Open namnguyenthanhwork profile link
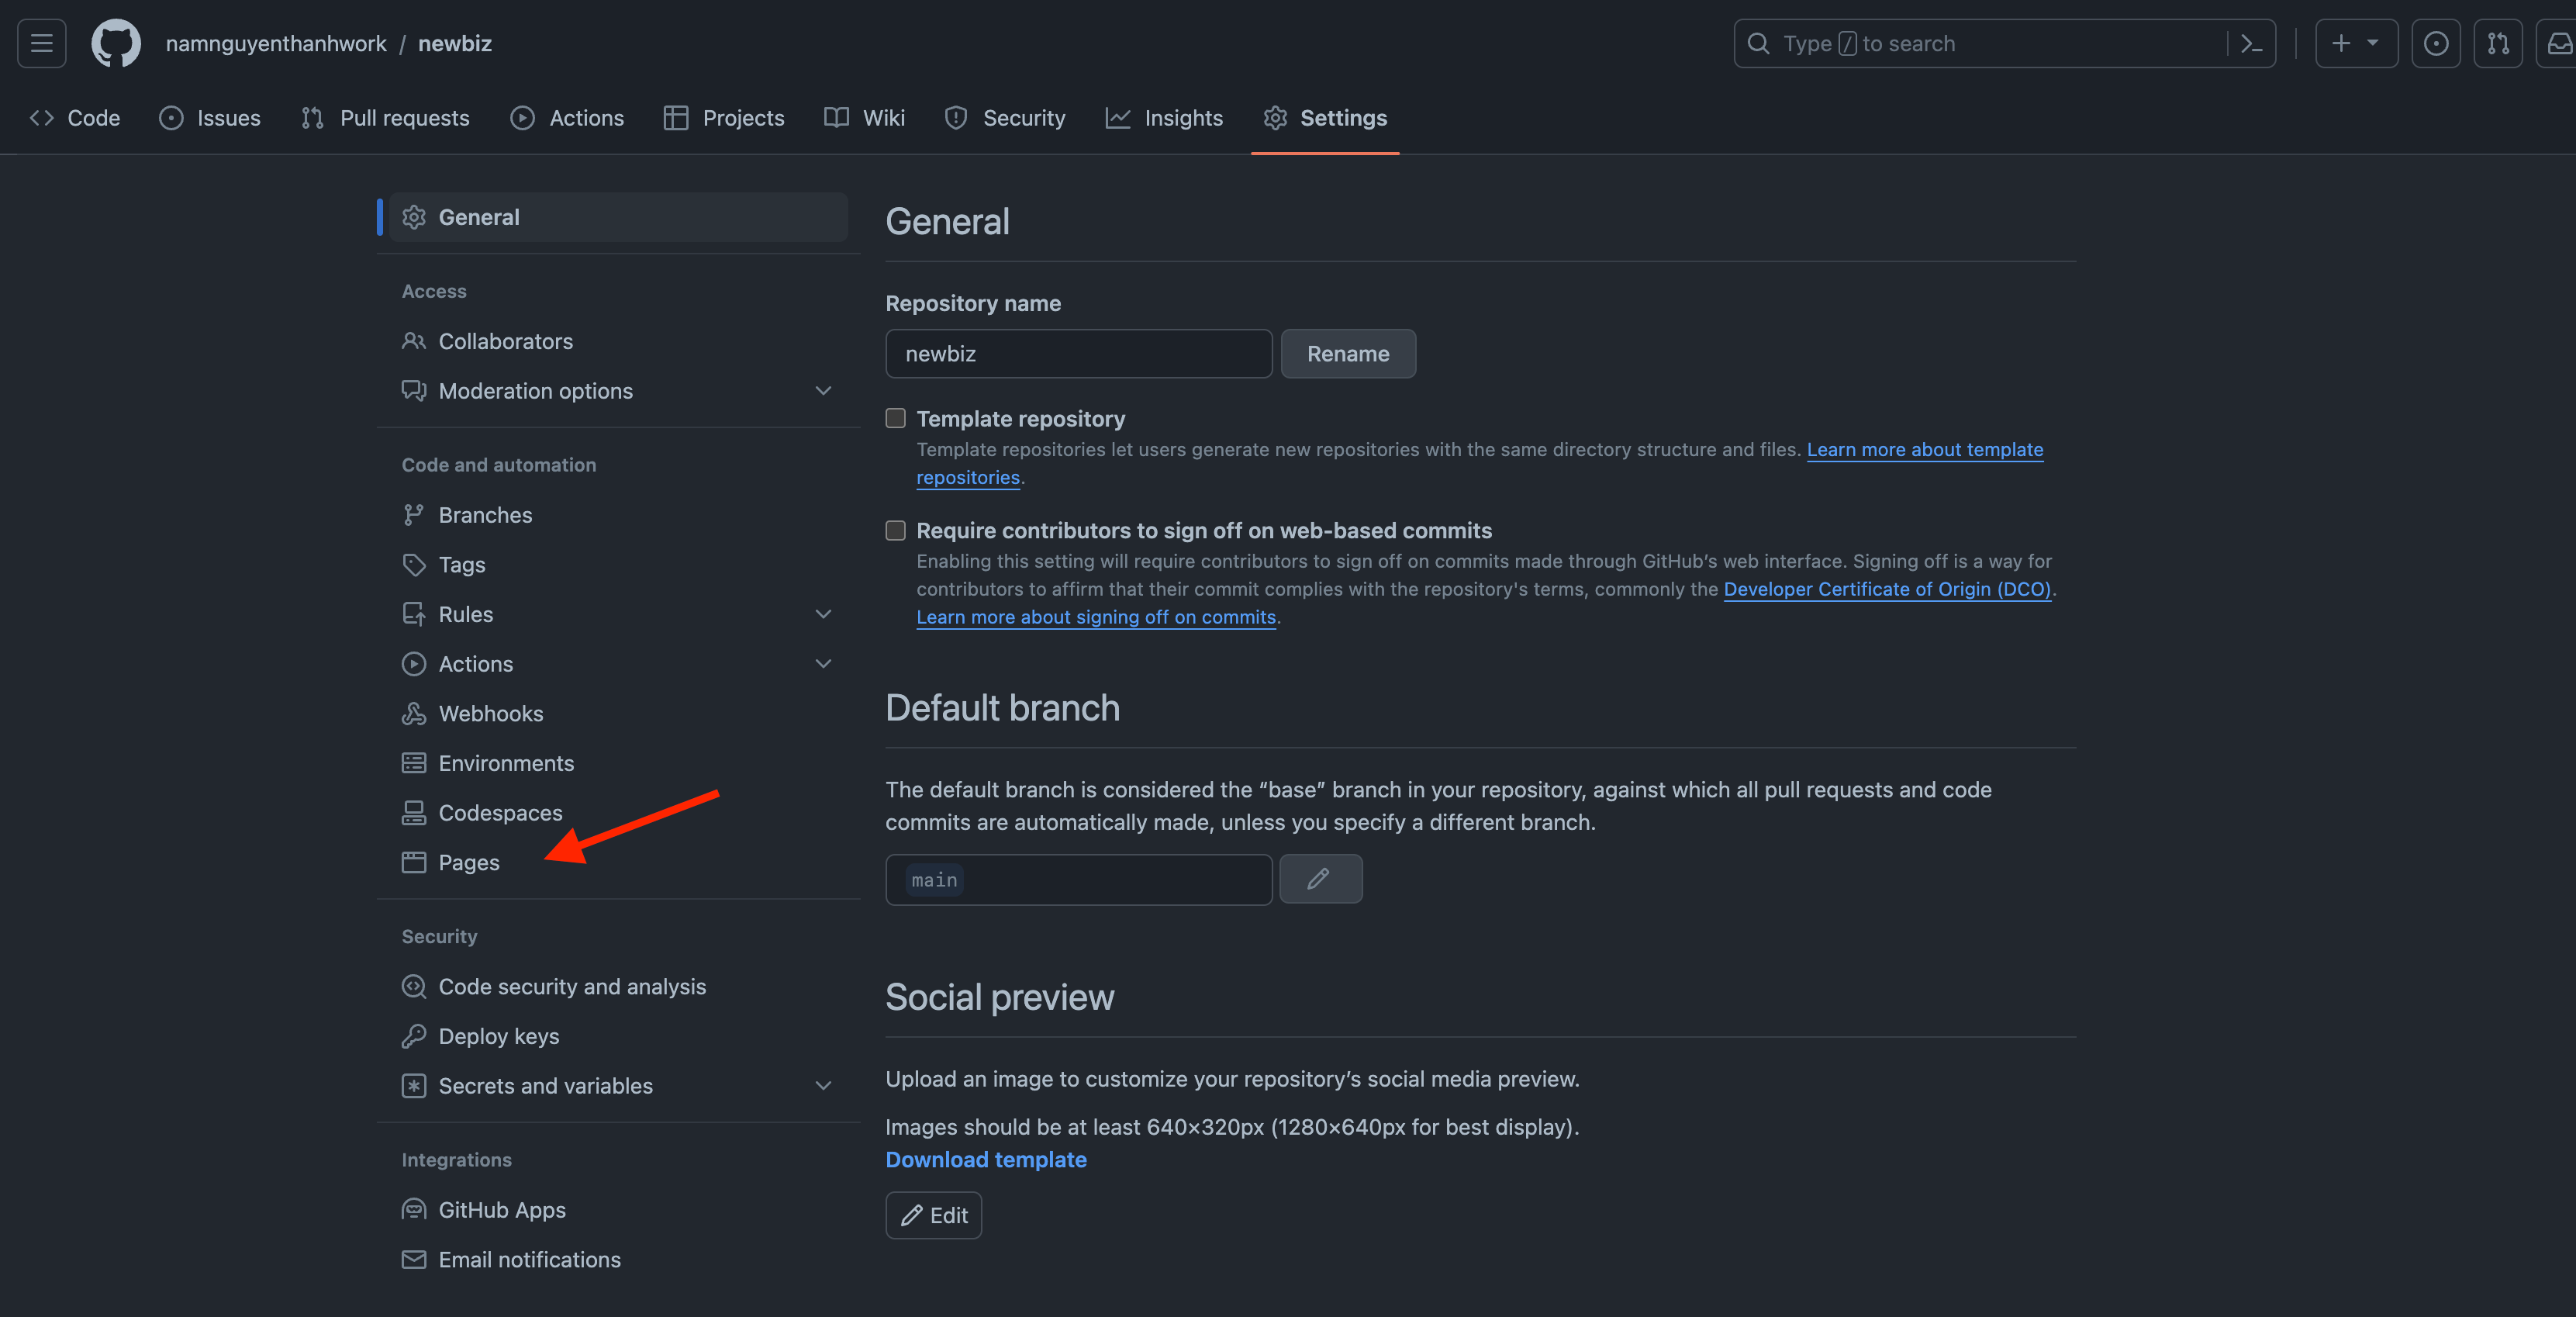Screen dimensions: 2576x1317 coord(276,43)
